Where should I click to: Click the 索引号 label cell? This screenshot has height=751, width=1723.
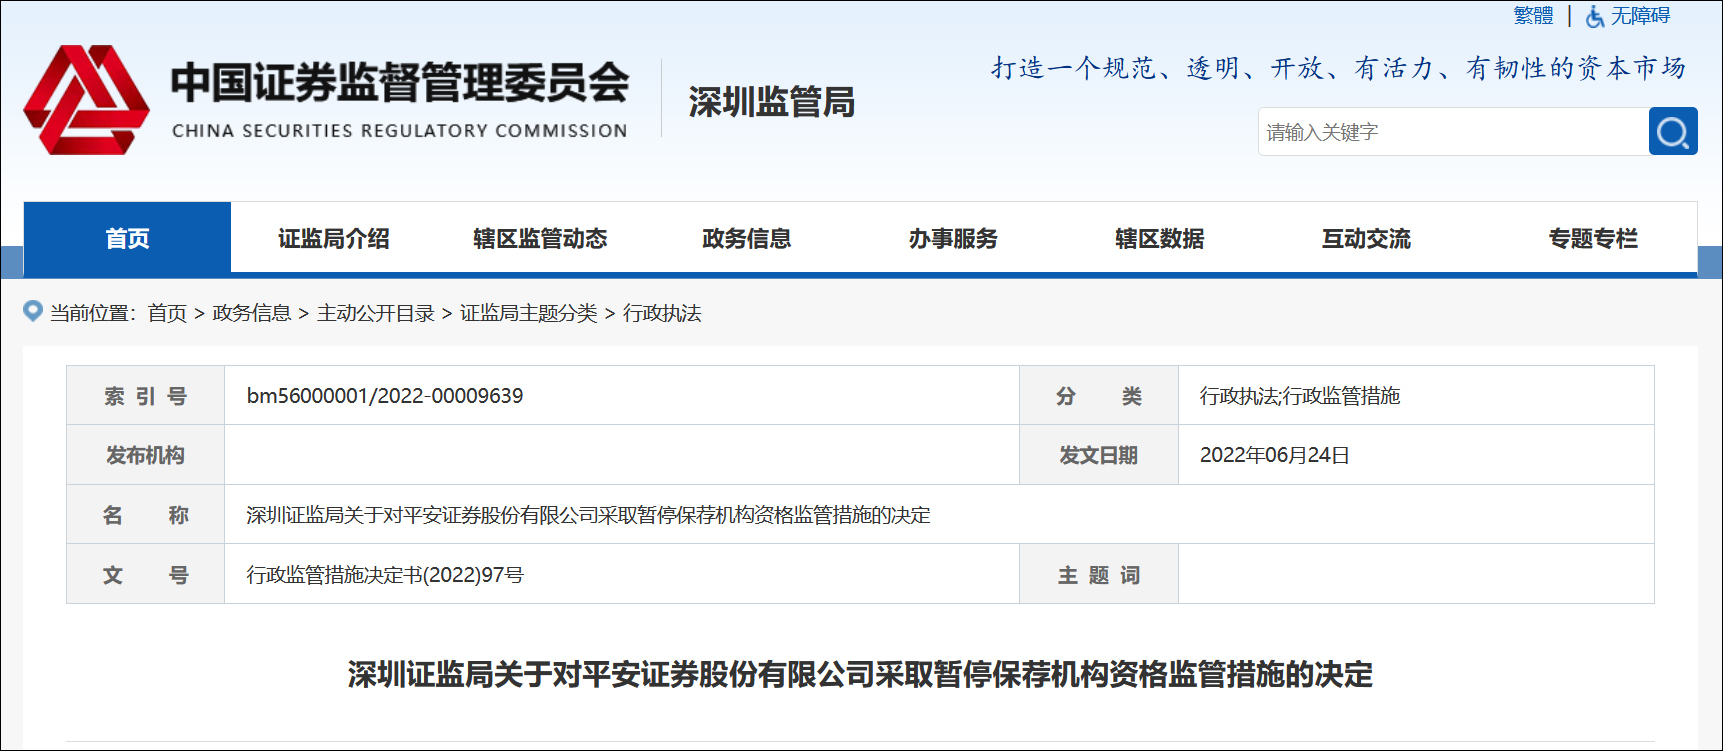(146, 396)
